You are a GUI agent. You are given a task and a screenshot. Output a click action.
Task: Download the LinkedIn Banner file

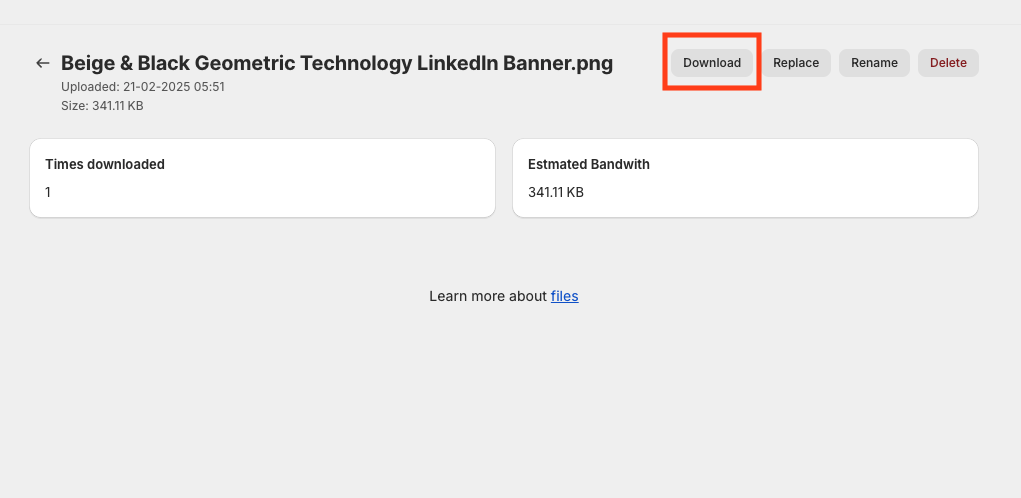(712, 63)
